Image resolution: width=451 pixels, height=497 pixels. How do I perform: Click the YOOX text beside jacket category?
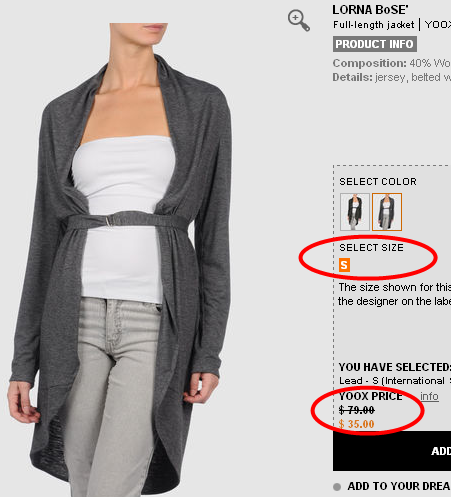click(x=438, y=25)
